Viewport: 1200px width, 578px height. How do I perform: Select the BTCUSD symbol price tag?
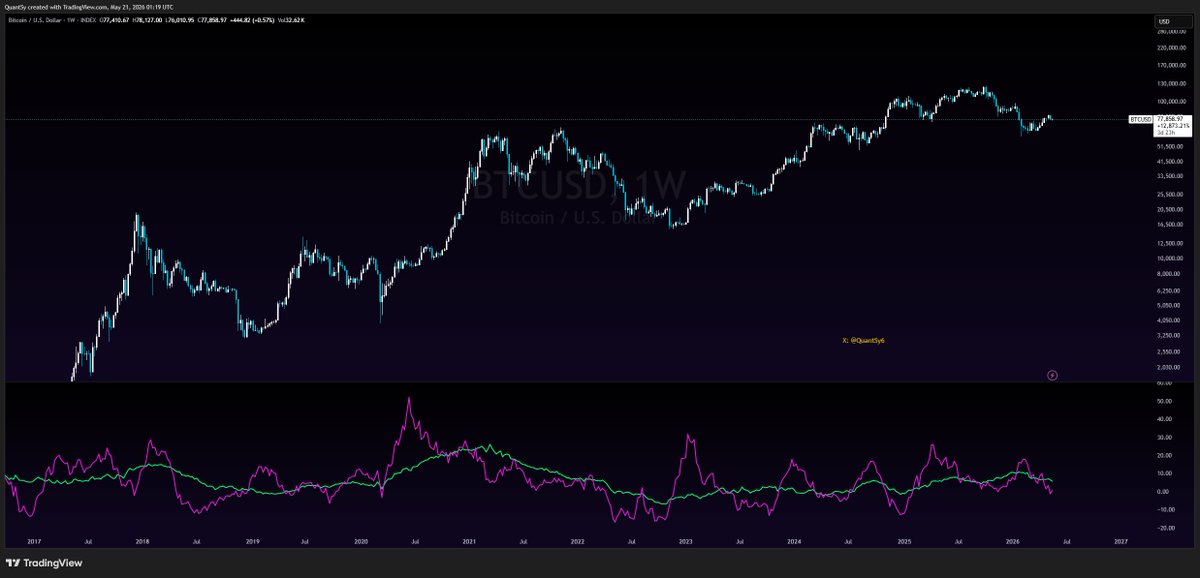1140,119
